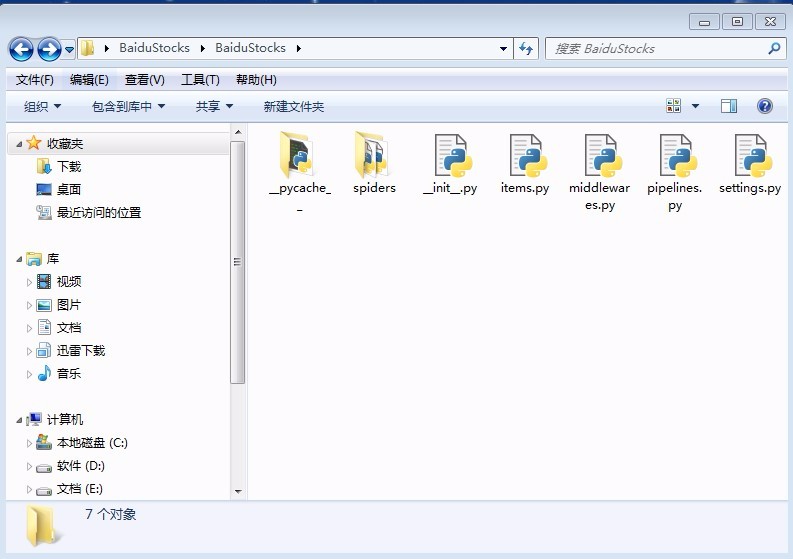Expand the 视频 tree node arrow
Viewport: 793px width, 559px height.
(29, 282)
